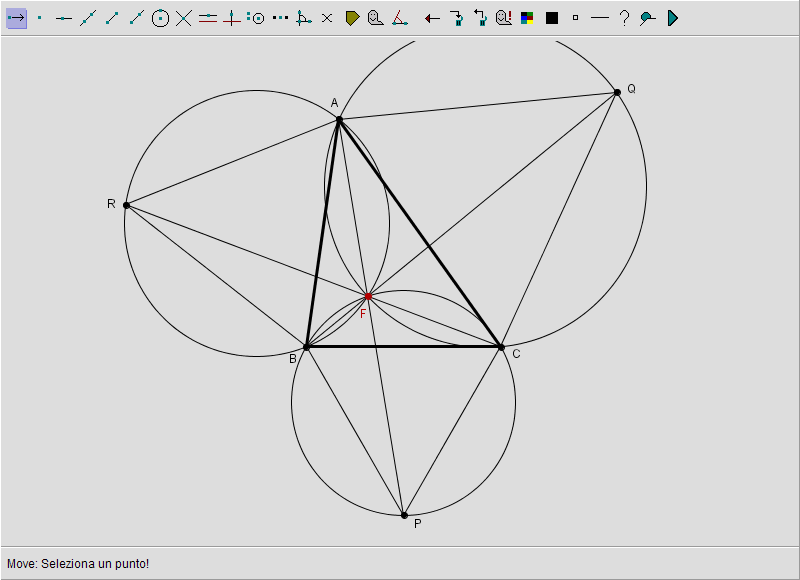
Task: Click the red label letter F
Action: (363, 314)
